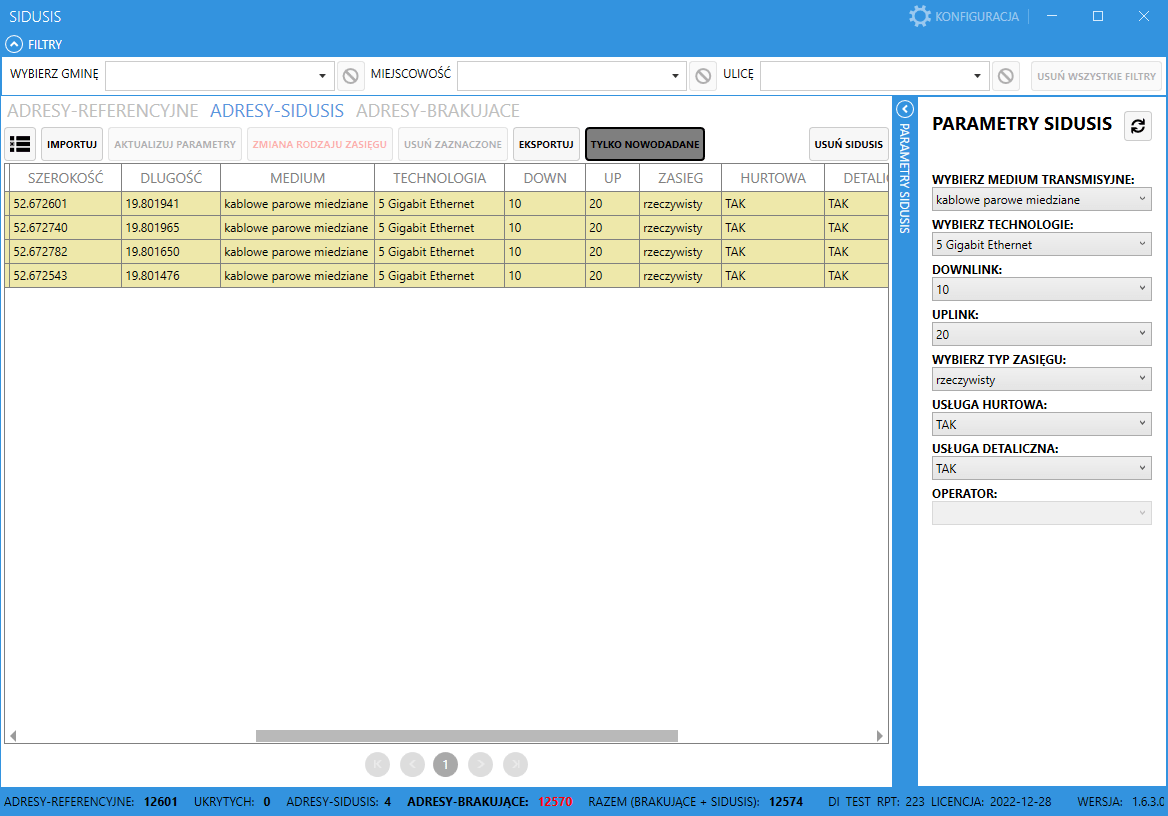
Task: Clear the Miejscowość filter icon
Action: (x=702, y=76)
